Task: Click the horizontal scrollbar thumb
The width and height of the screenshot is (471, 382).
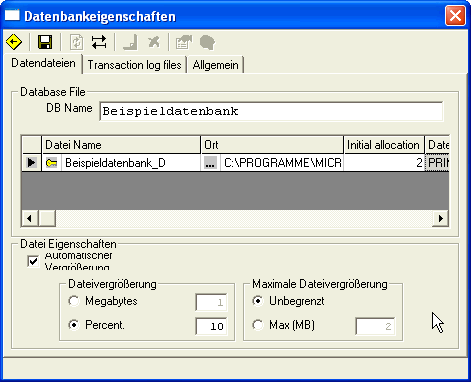Action: (x=47, y=218)
